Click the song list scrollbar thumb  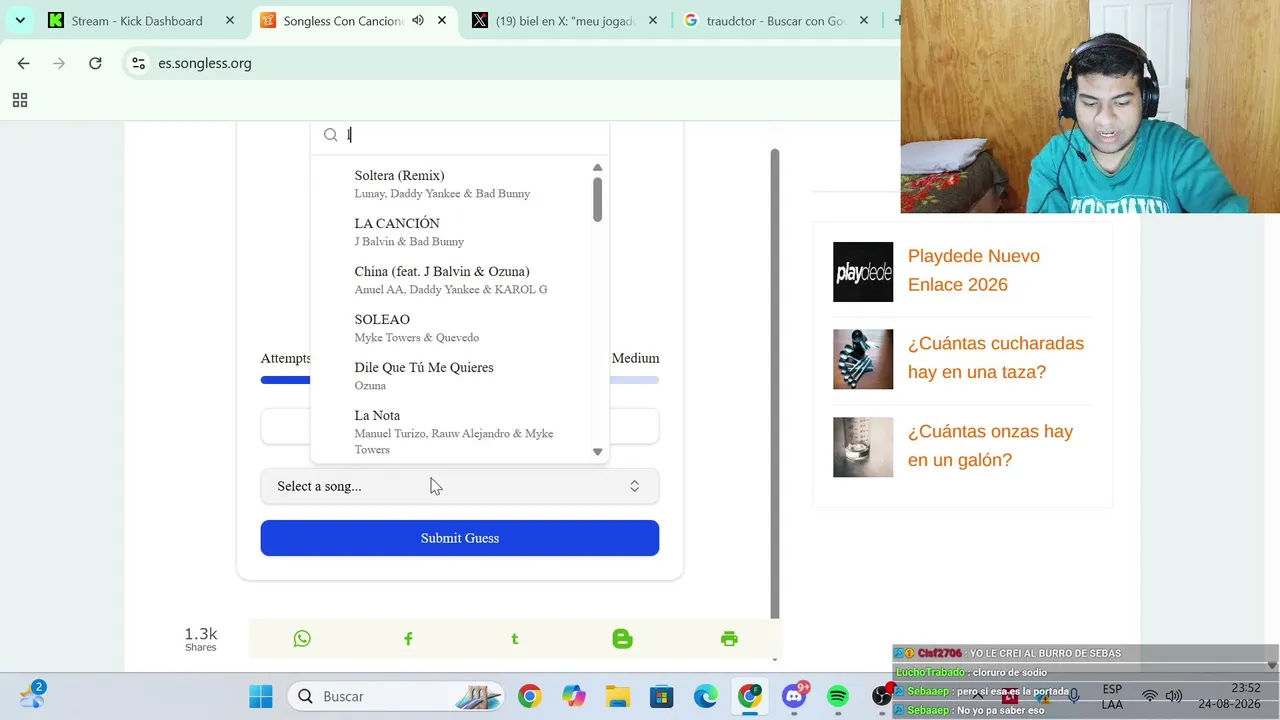click(x=597, y=199)
